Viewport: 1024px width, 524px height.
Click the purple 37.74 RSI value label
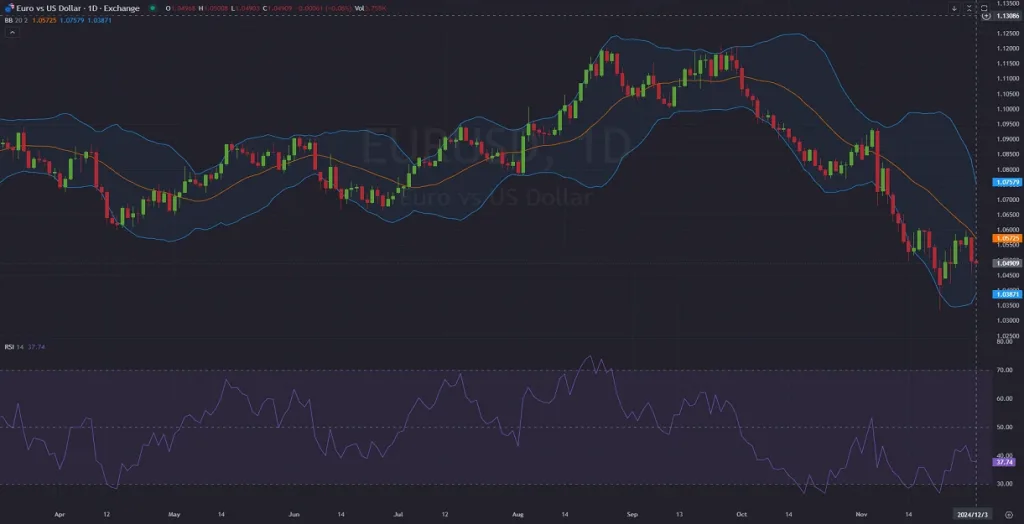point(1002,462)
